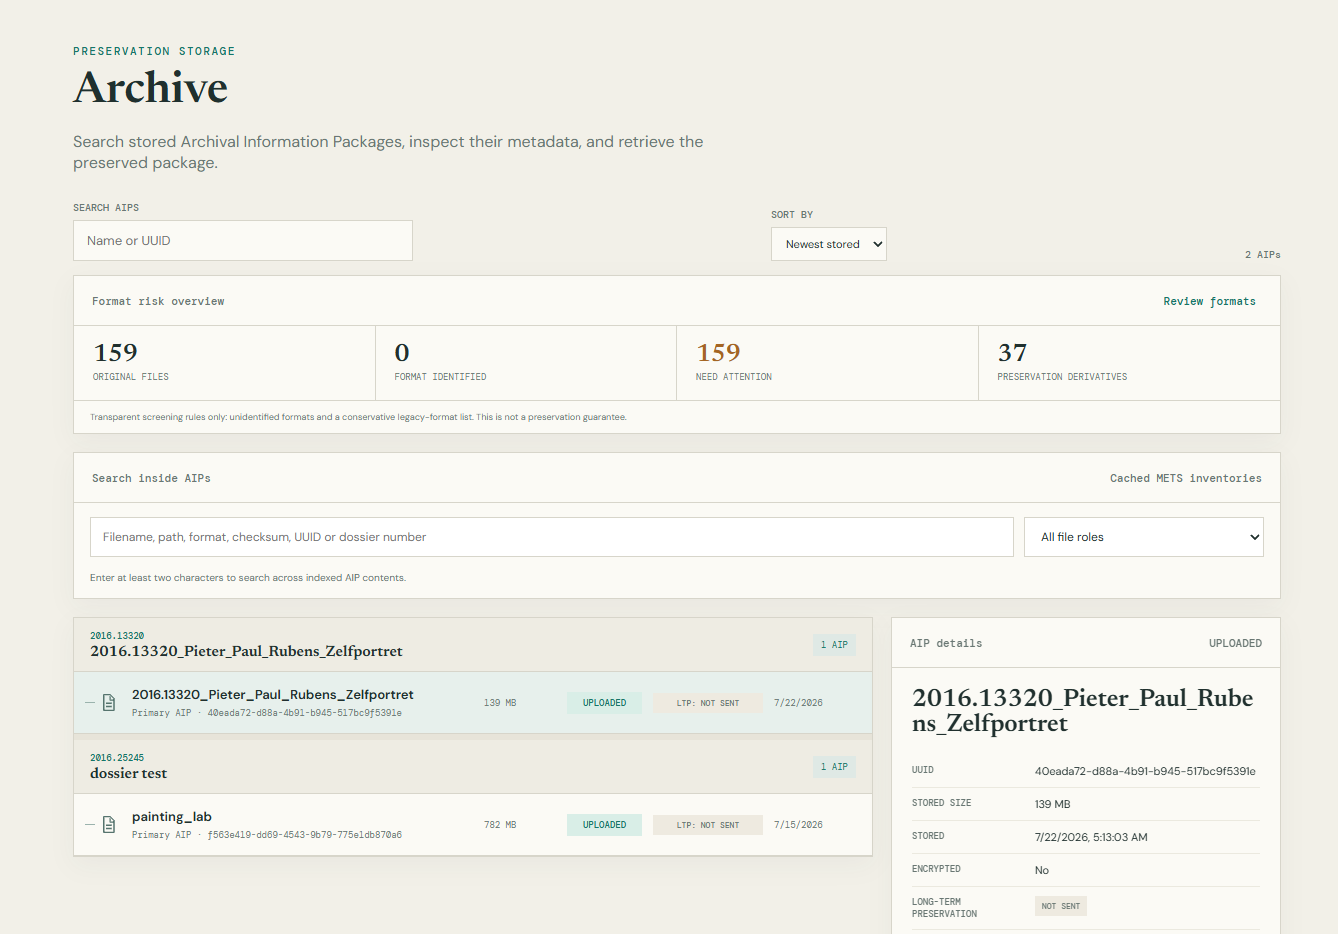Click the UUID value in AIP details
The width and height of the screenshot is (1338, 934).
[x=1145, y=771]
